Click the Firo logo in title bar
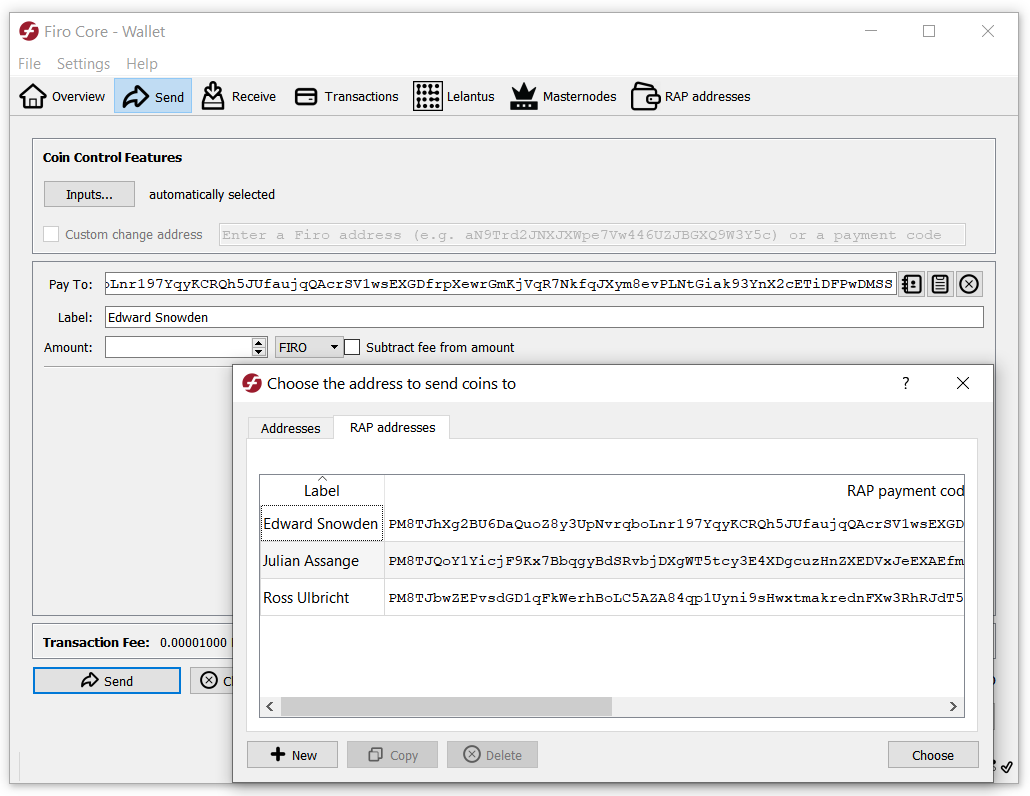Image resolution: width=1030 pixels, height=796 pixels. tap(29, 31)
